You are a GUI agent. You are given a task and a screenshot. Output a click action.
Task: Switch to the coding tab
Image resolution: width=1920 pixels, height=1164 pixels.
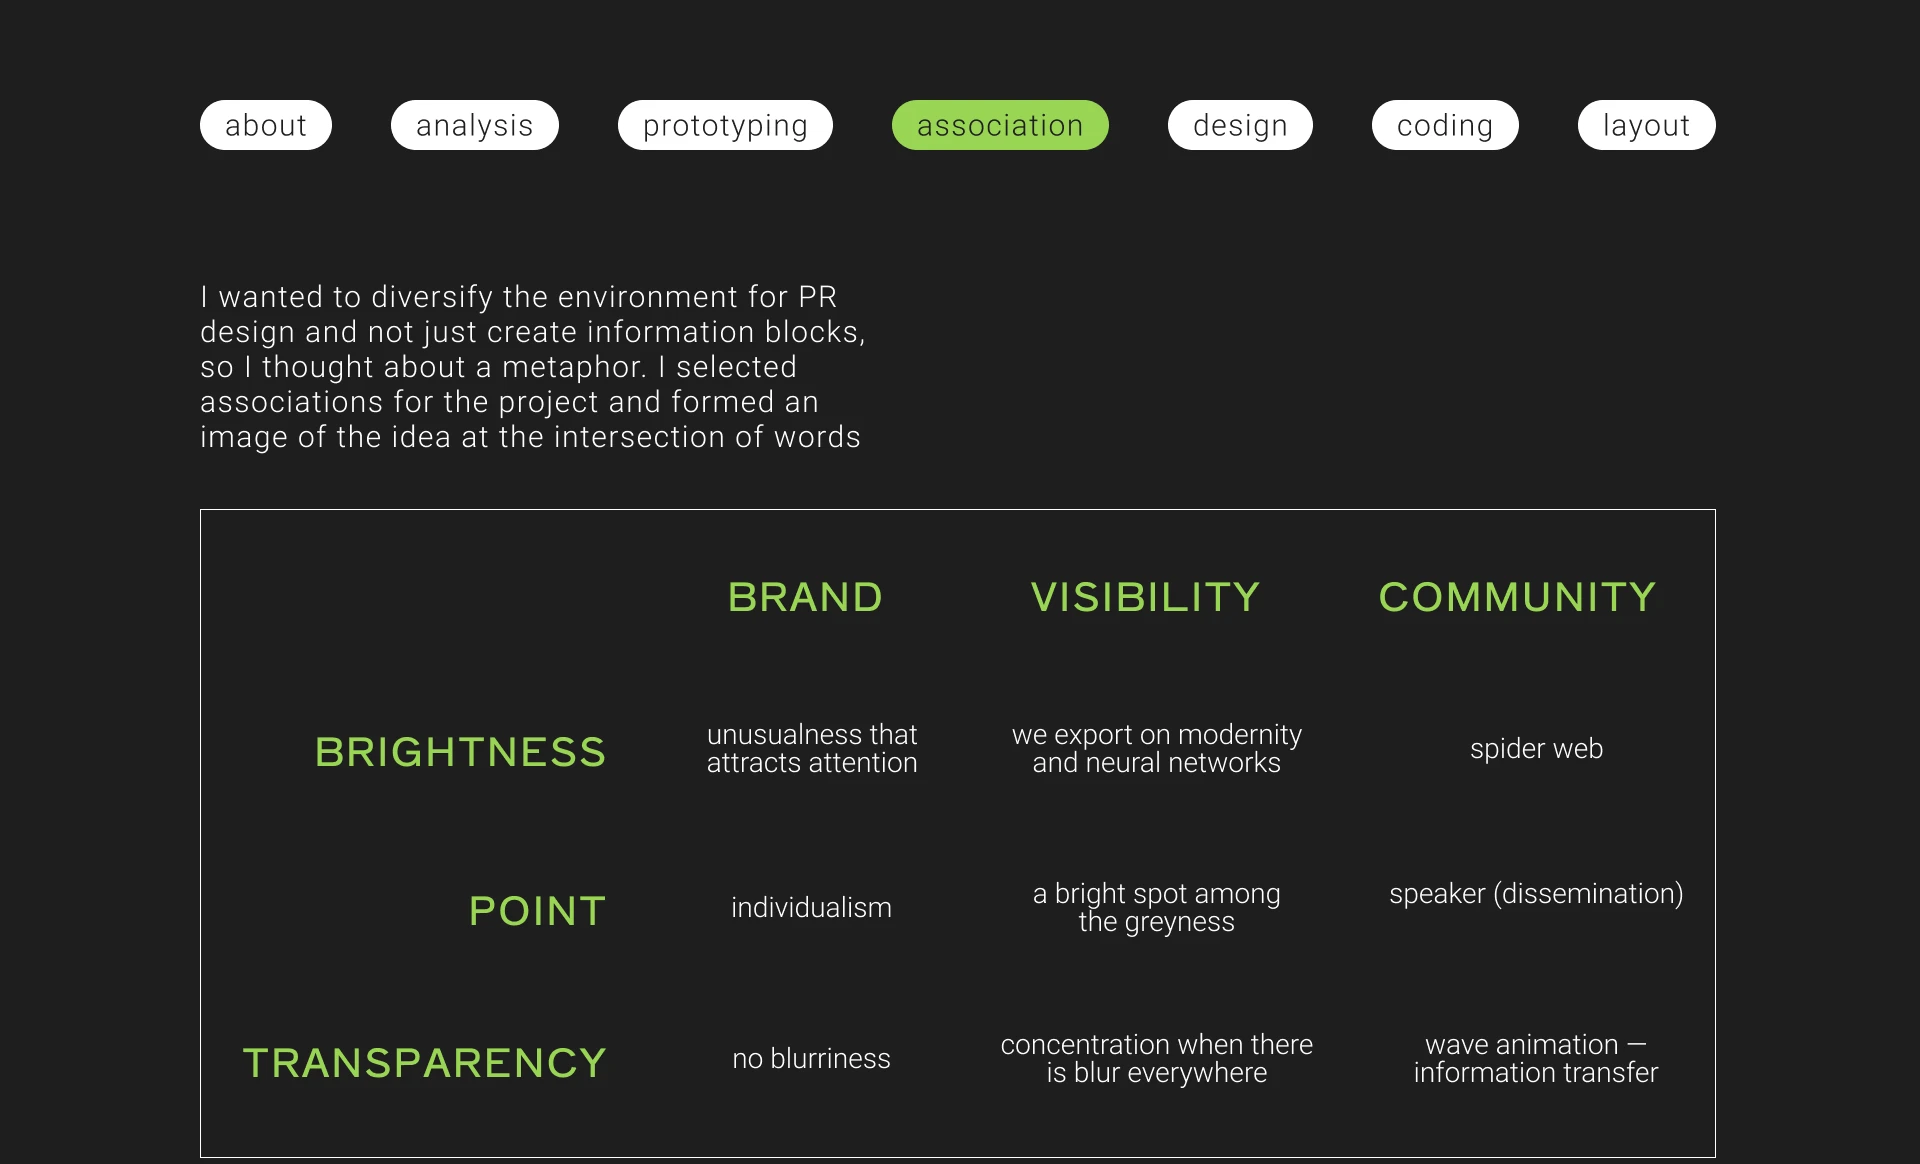click(1445, 125)
